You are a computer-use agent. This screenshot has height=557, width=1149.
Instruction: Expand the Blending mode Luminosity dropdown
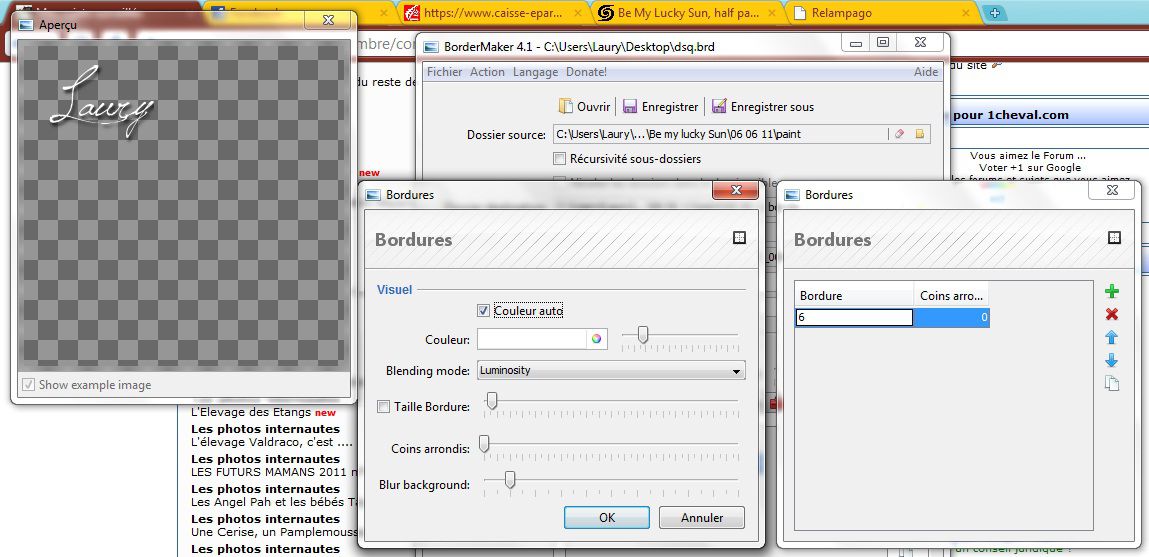[737, 371]
